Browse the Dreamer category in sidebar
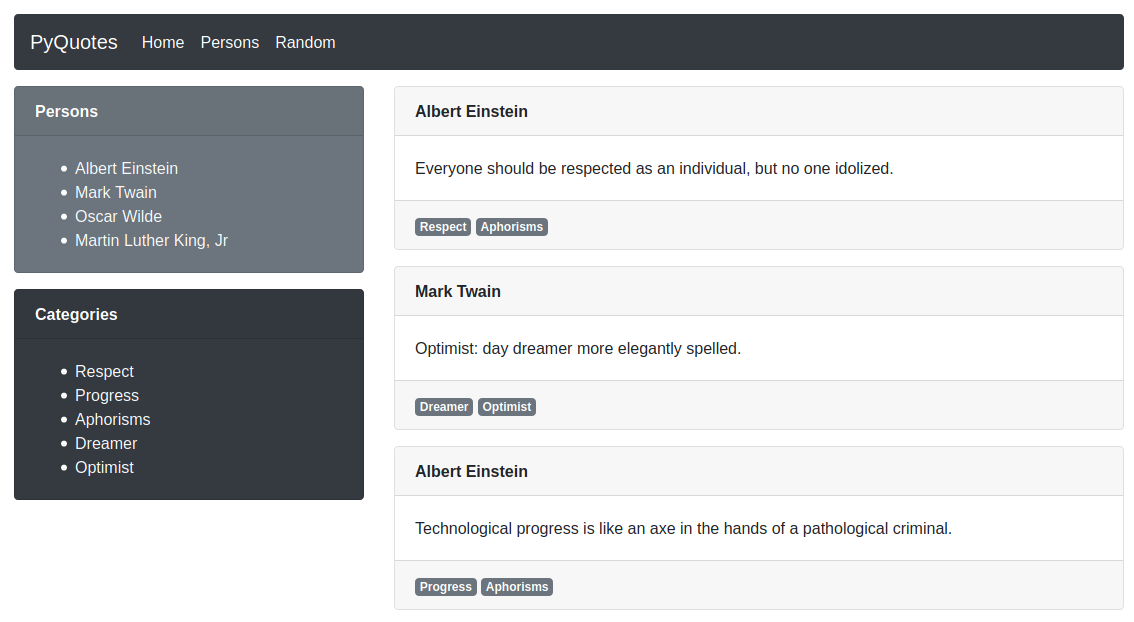The width and height of the screenshot is (1134, 622). (x=106, y=443)
